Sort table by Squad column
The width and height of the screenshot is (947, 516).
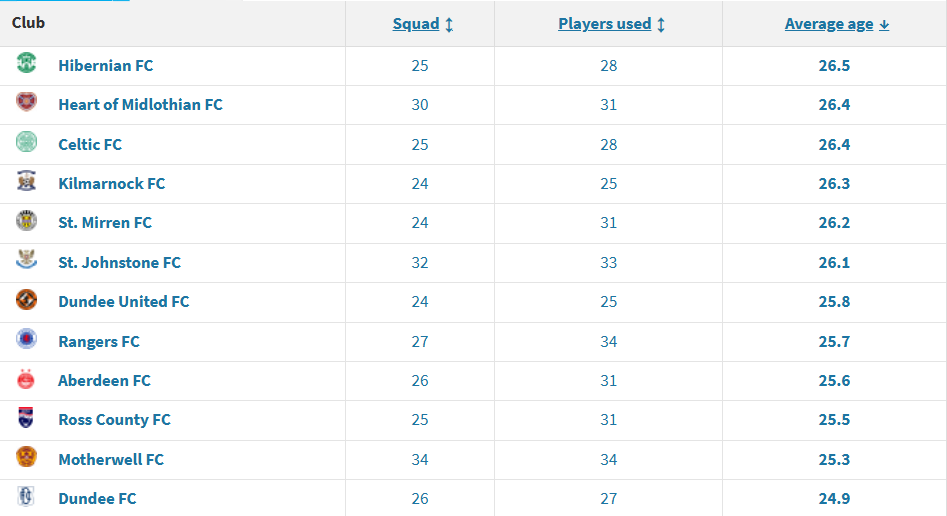coord(423,24)
